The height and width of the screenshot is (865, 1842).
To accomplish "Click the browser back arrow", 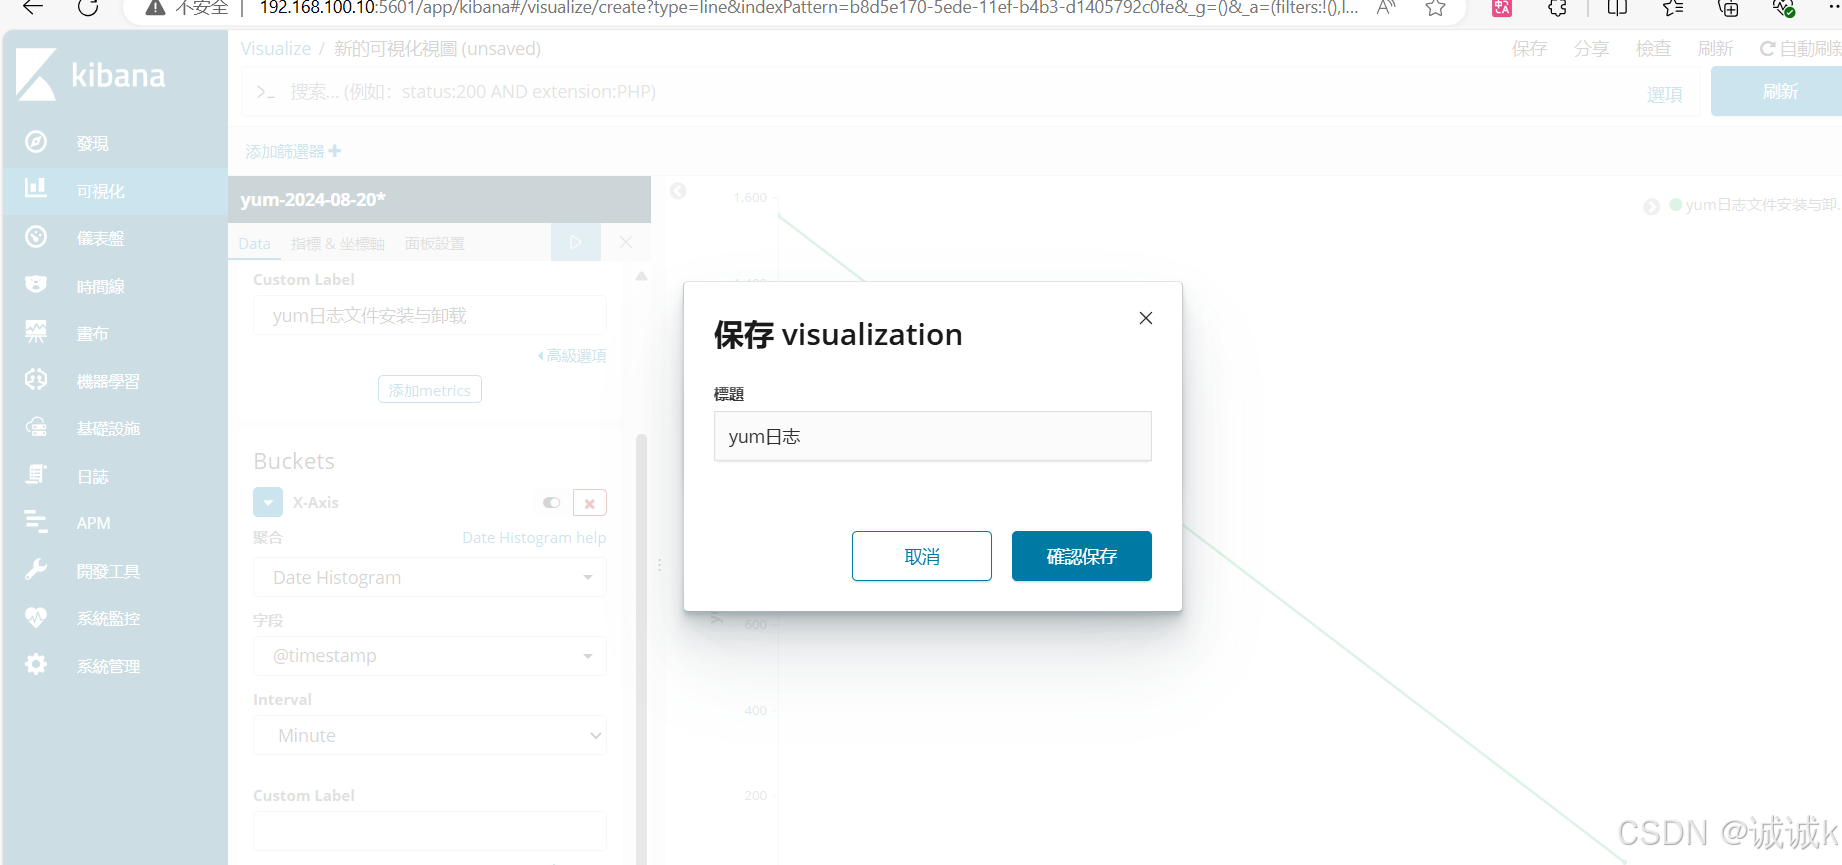I will click(33, 8).
